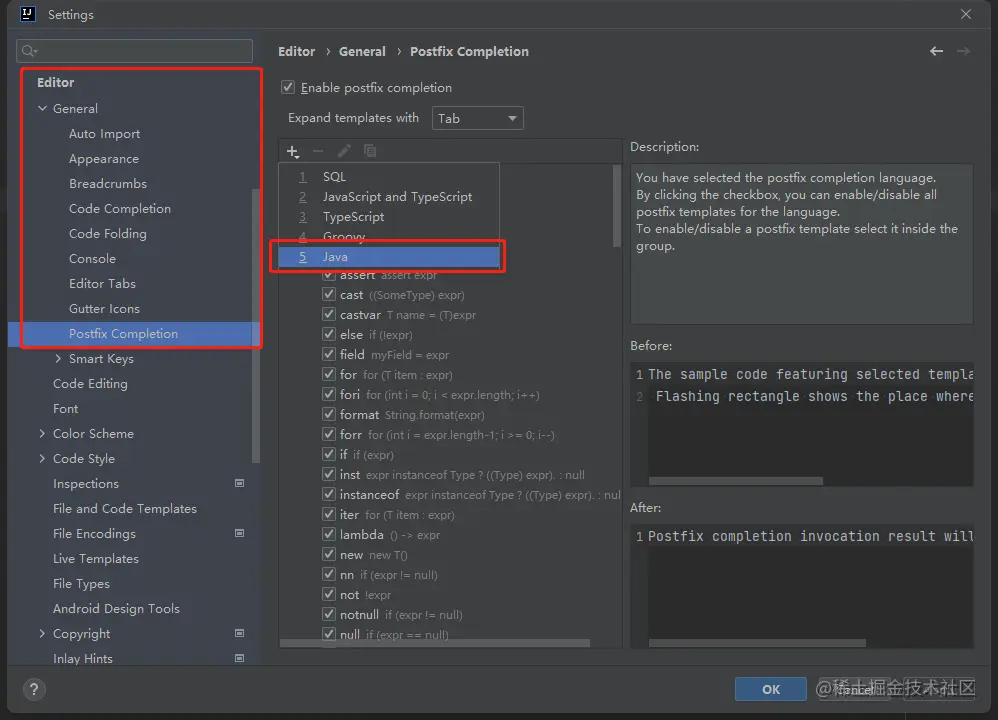
Task: Open File and Code Templates settings
Action: (x=125, y=509)
